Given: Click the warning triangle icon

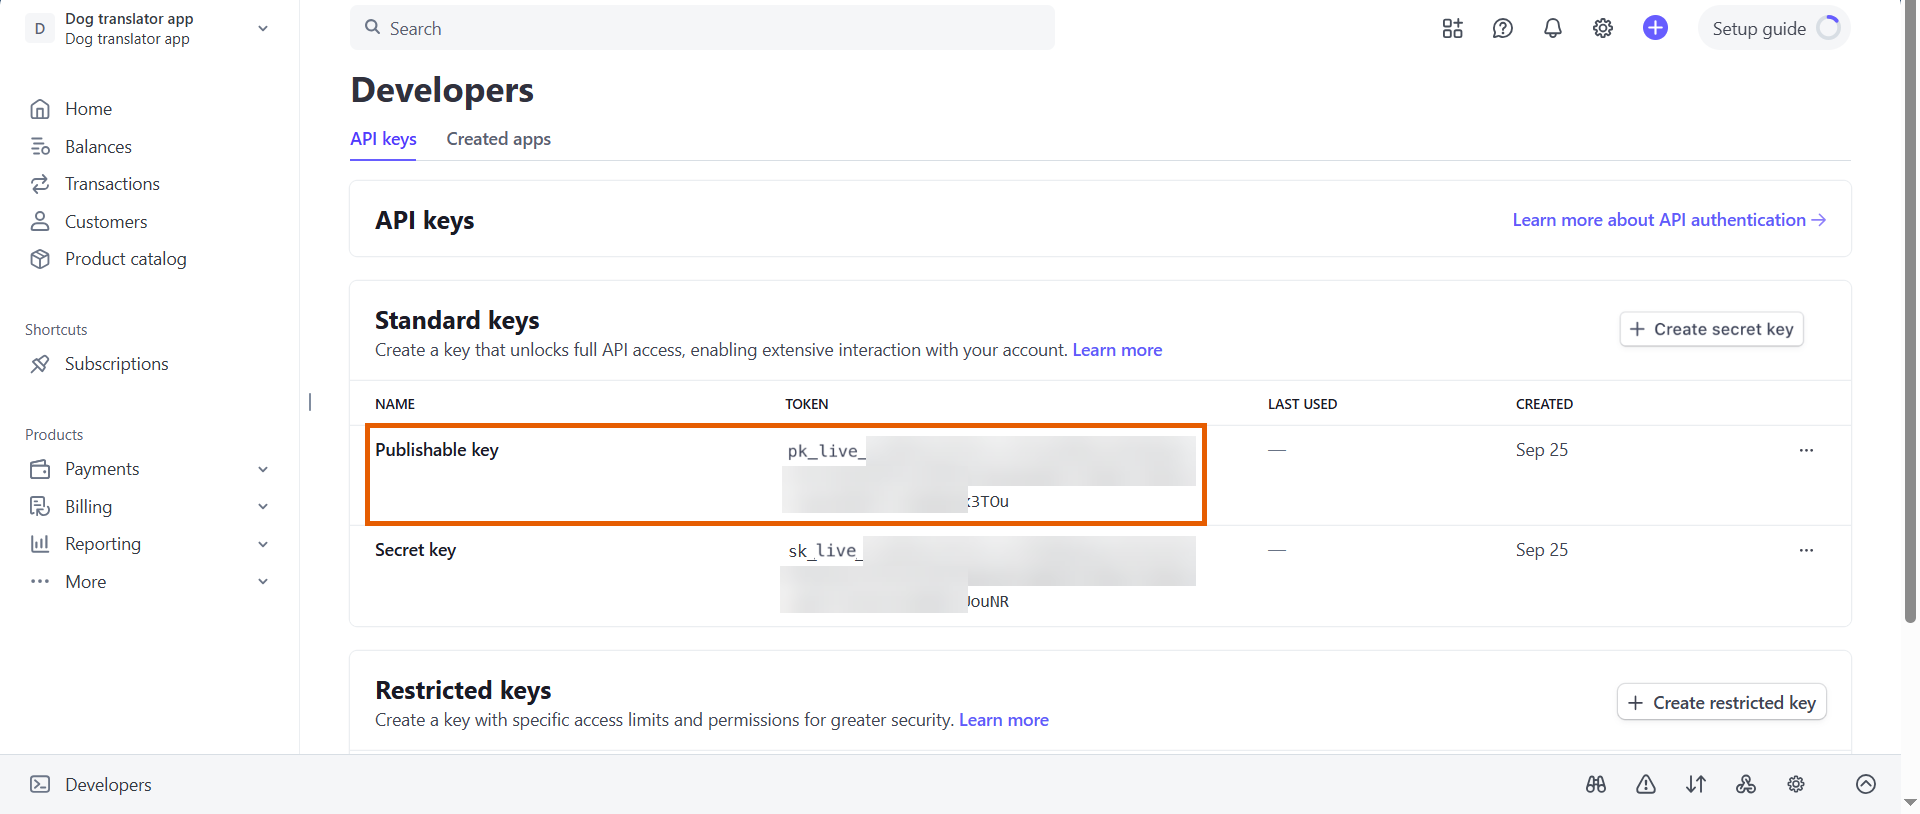Looking at the screenshot, I should point(1646,784).
